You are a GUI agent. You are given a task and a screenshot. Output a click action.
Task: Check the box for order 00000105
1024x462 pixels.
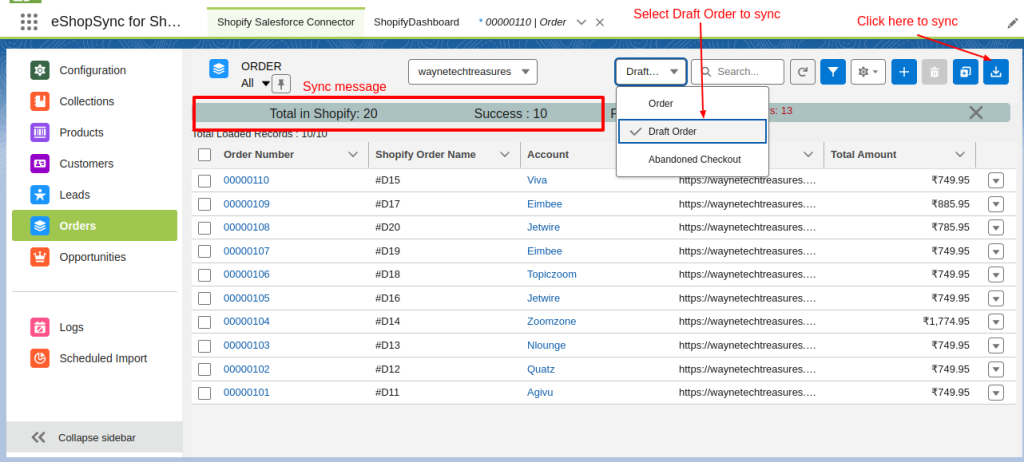tap(204, 299)
